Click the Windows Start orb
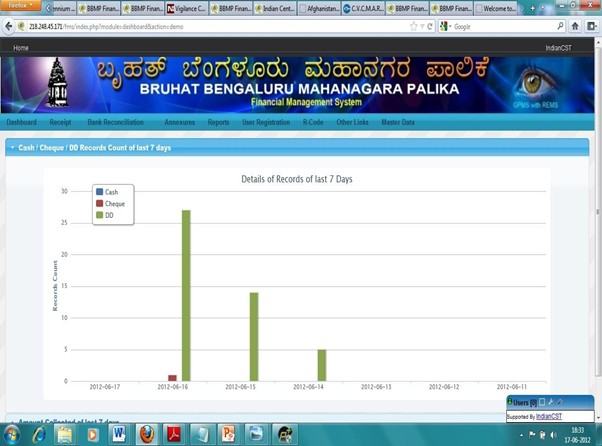Screen dimensions: 602x446 [12, 435]
